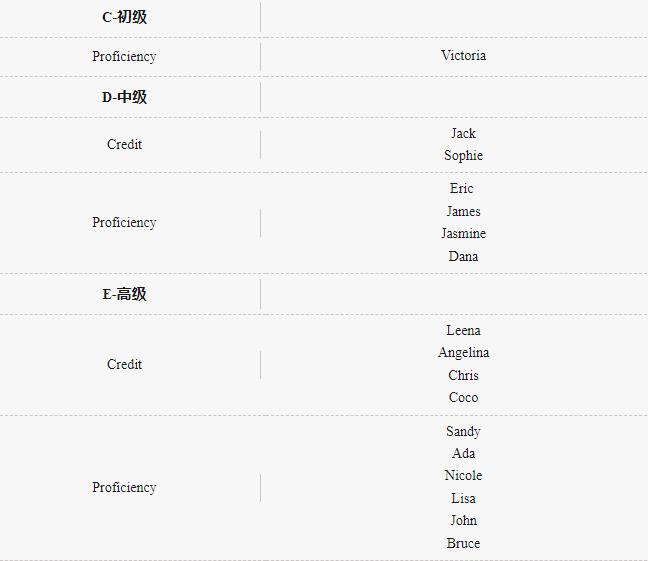648x561 pixels.
Task: Click the name Dana
Action: 463,256
